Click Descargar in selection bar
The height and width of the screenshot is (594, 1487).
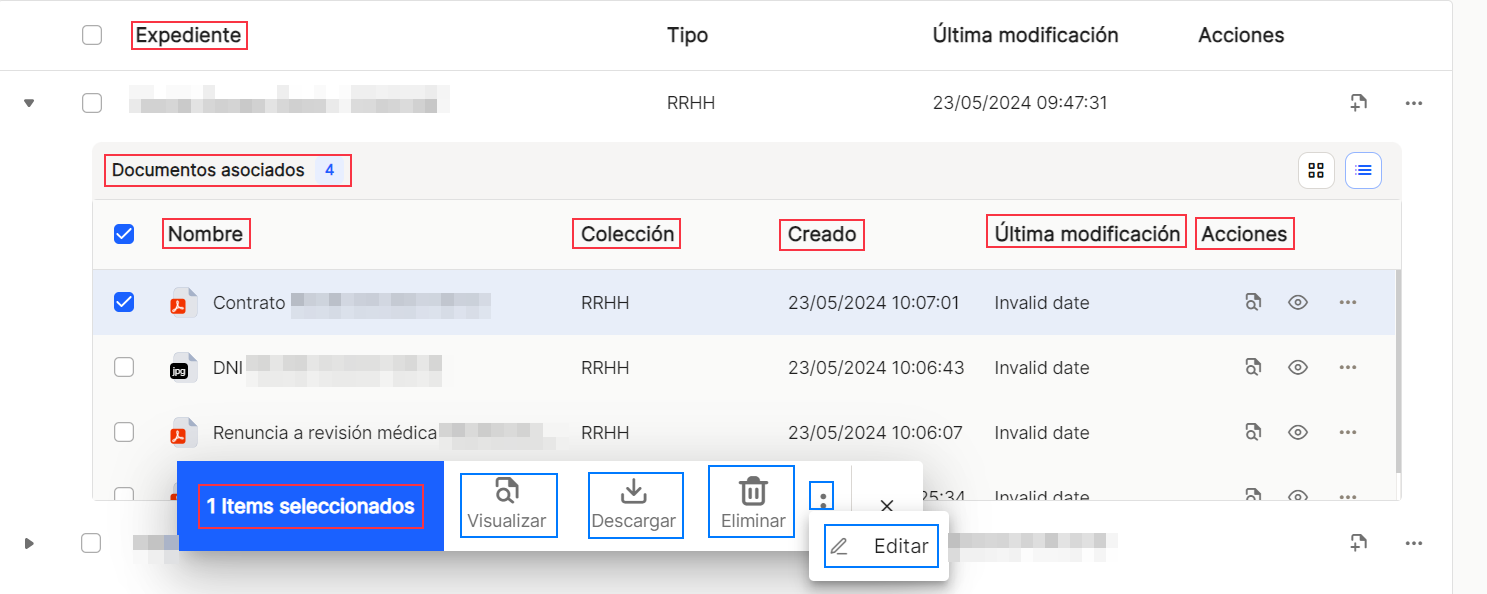pyautogui.click(x=635, y=505)
